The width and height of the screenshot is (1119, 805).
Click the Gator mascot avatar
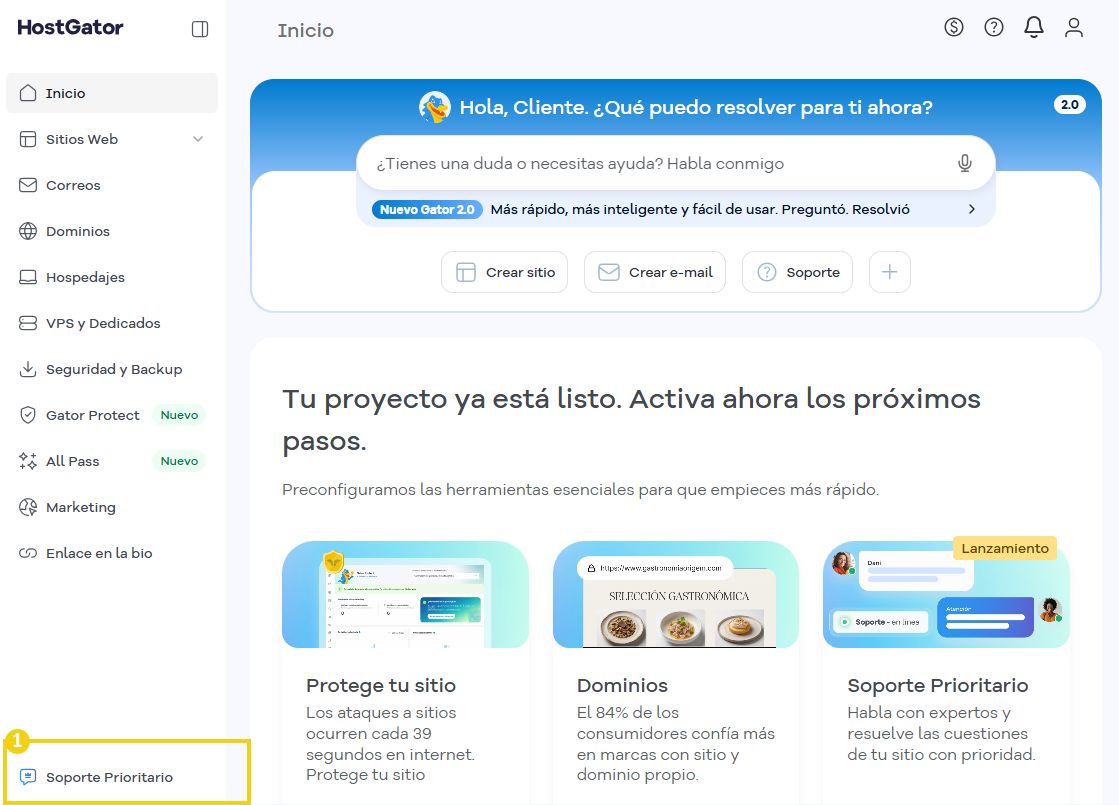[435, 107]
